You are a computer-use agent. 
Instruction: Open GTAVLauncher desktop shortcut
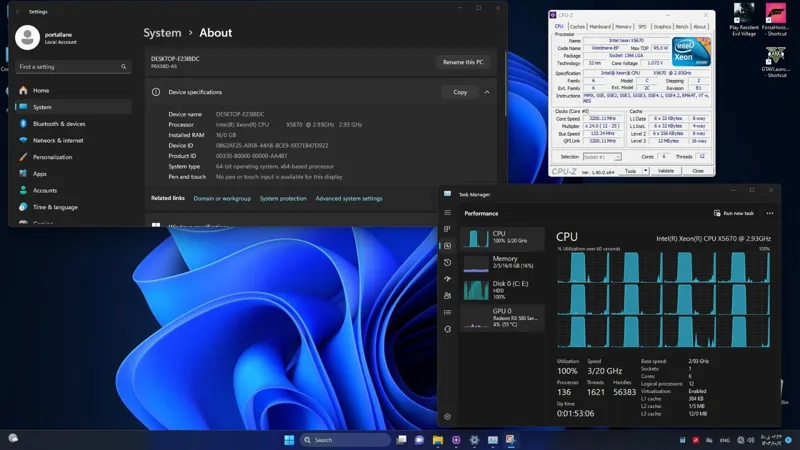click(775, 62)
